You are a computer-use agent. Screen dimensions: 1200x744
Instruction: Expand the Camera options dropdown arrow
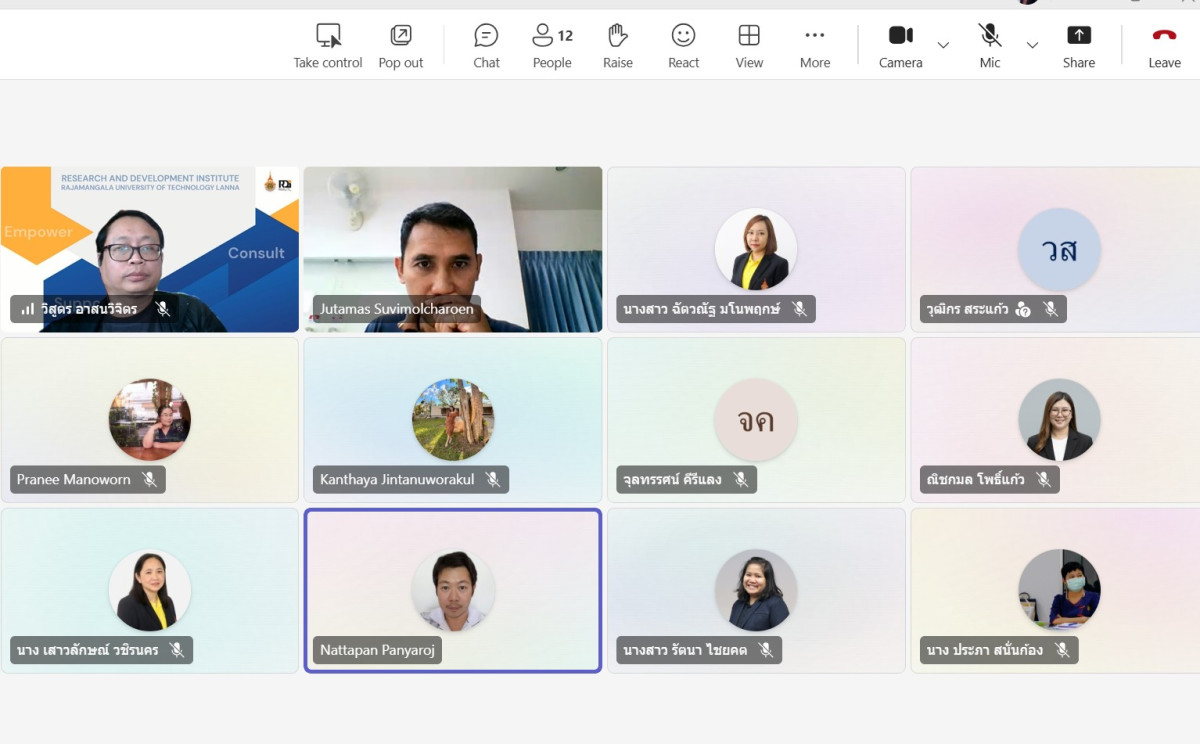[x=943, y=45]
